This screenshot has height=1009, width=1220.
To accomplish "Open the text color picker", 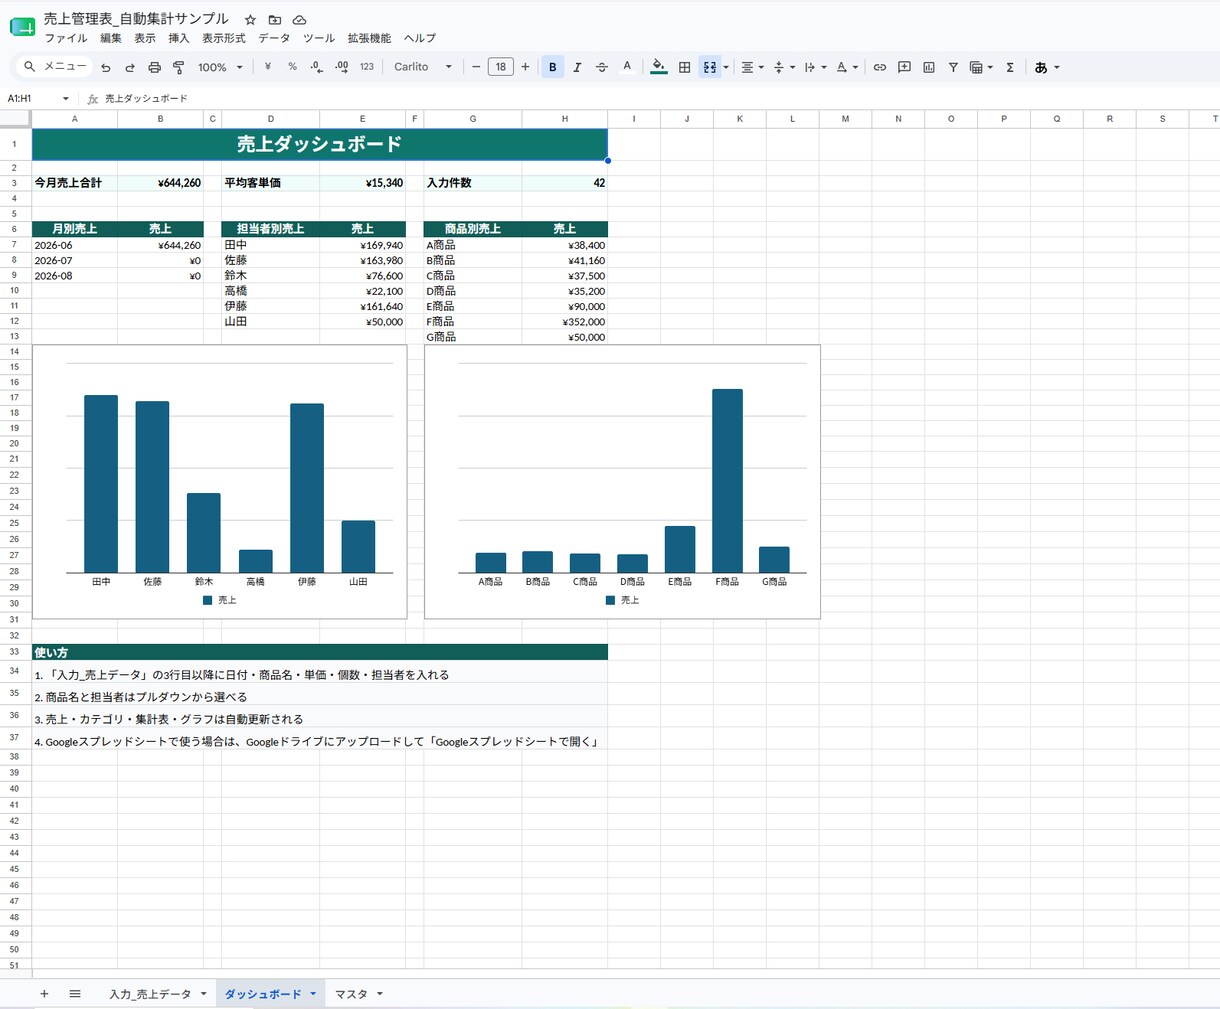I will point(627,67).
